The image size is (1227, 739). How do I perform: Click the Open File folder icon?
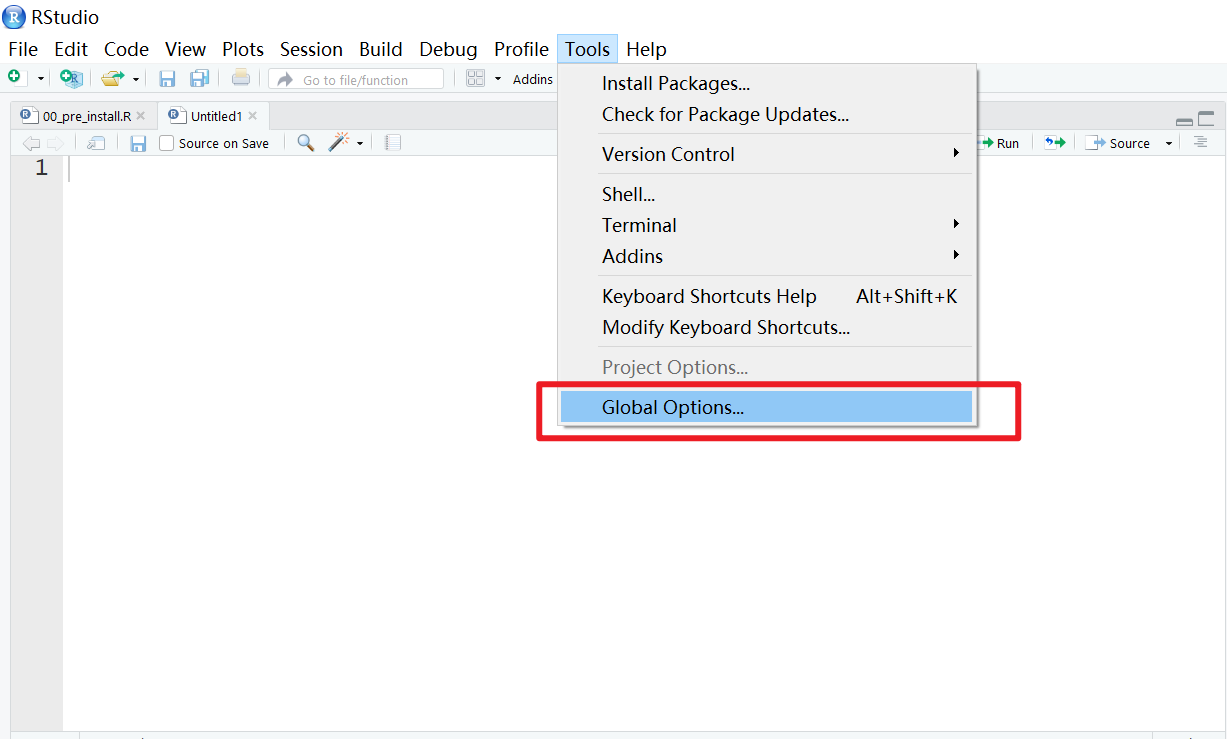click(x=112, y=78)
